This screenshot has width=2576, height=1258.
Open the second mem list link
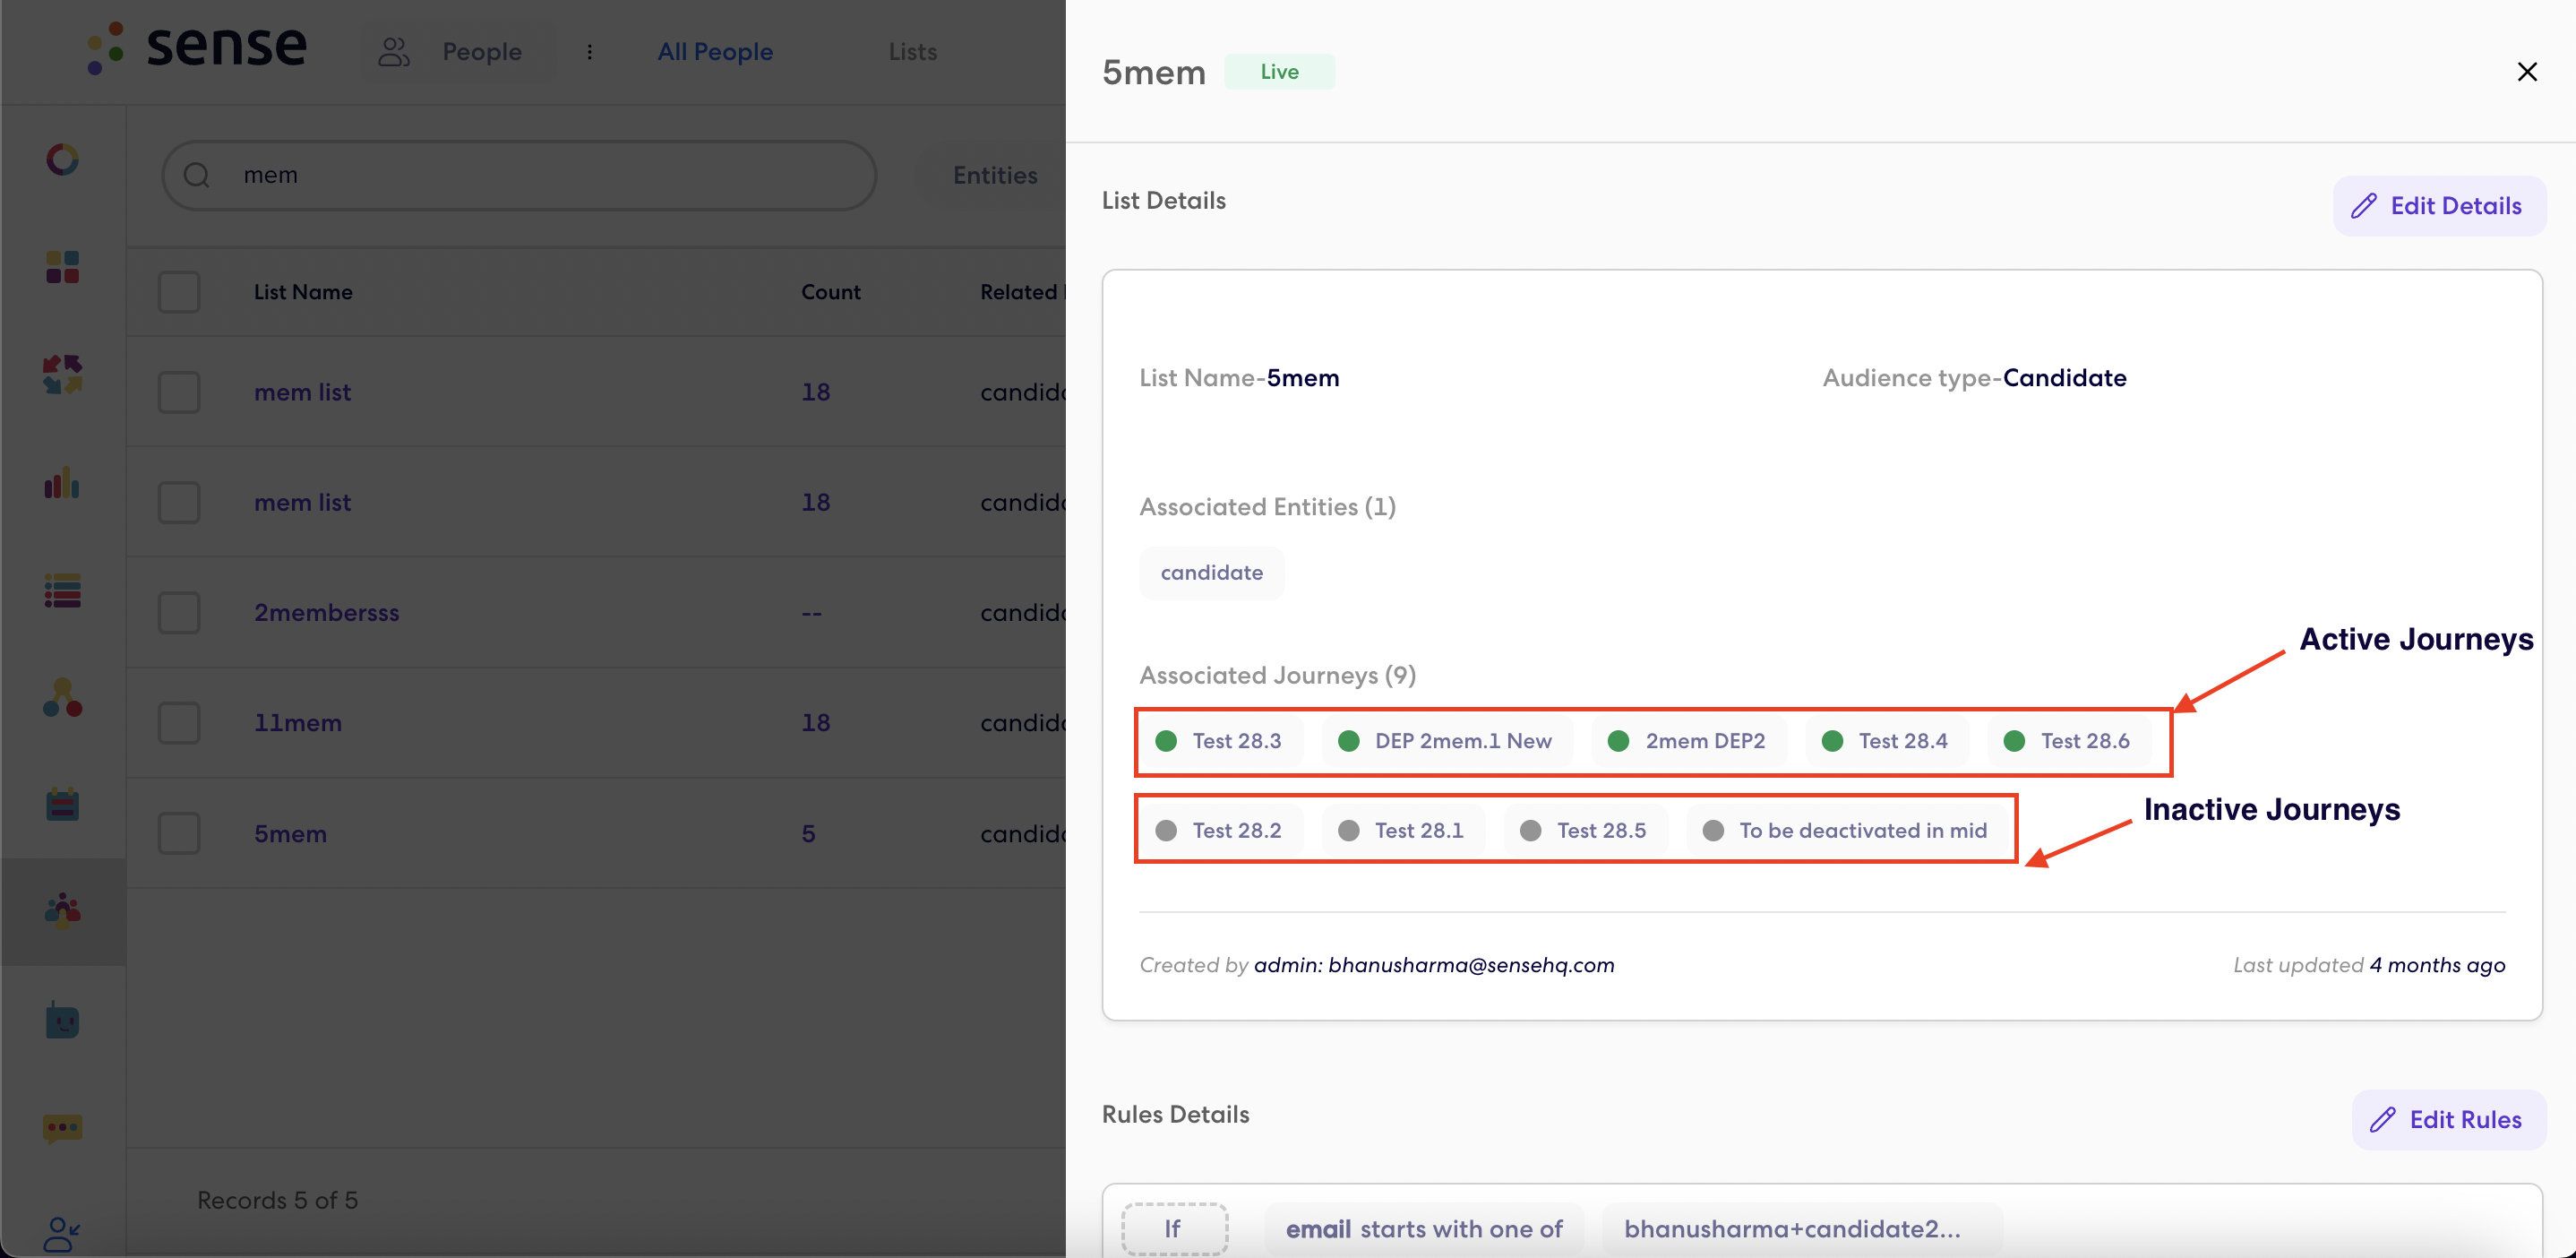[x=302, y=502]
